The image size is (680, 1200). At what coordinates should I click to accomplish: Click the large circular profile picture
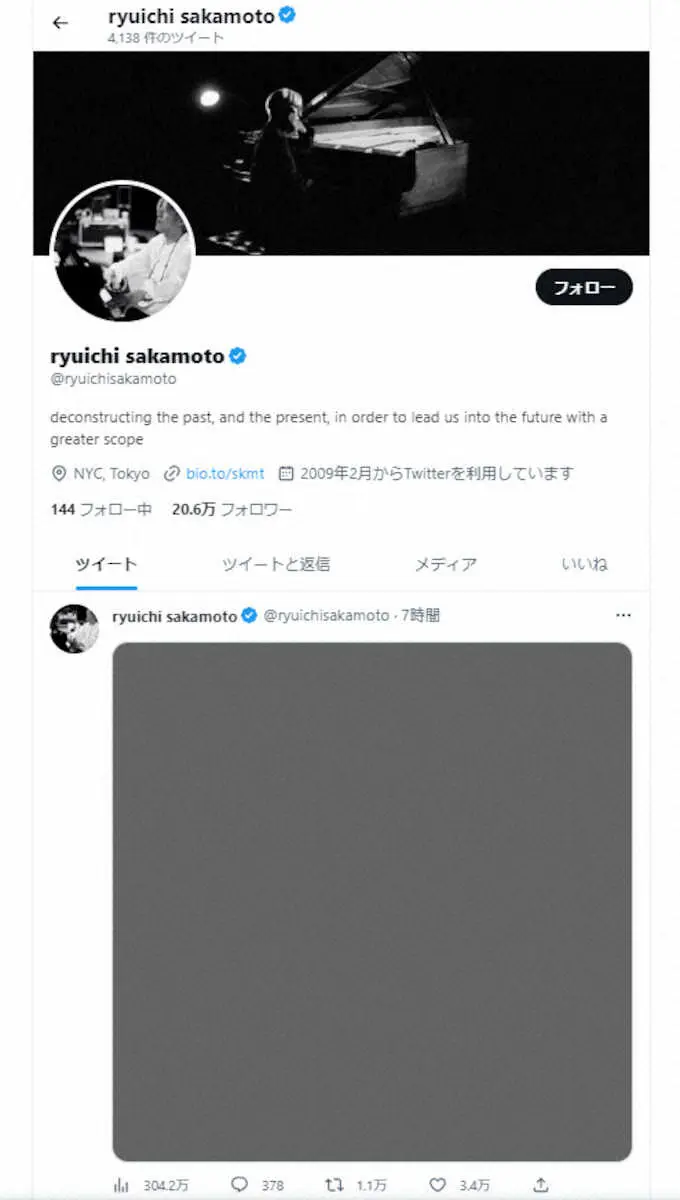coord(122,252)
